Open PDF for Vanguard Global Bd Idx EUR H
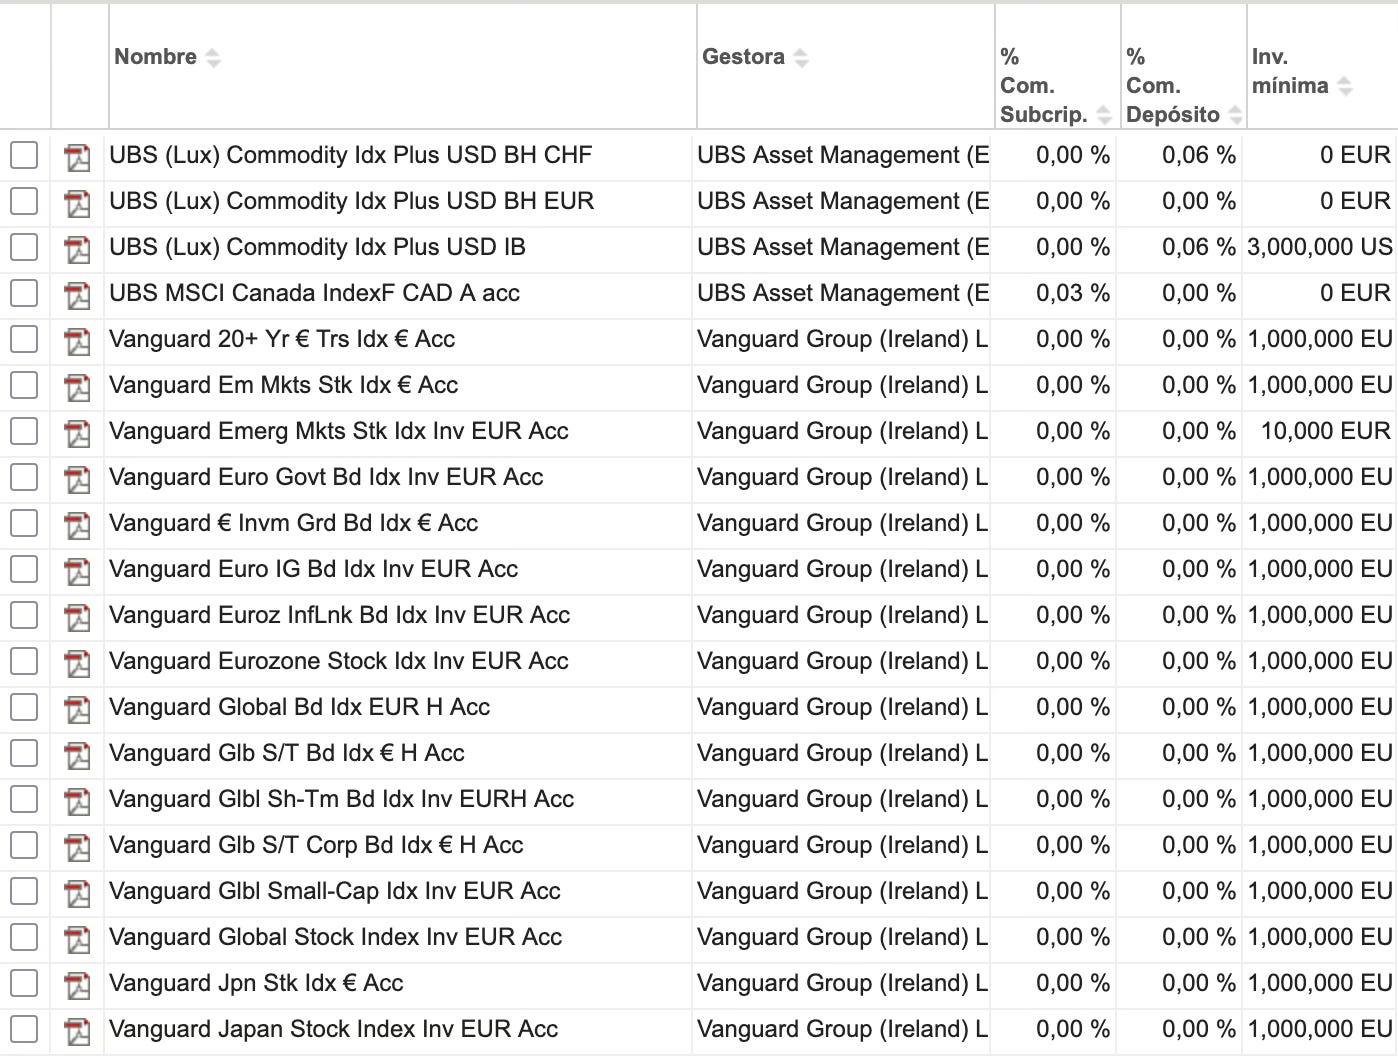 77,709
